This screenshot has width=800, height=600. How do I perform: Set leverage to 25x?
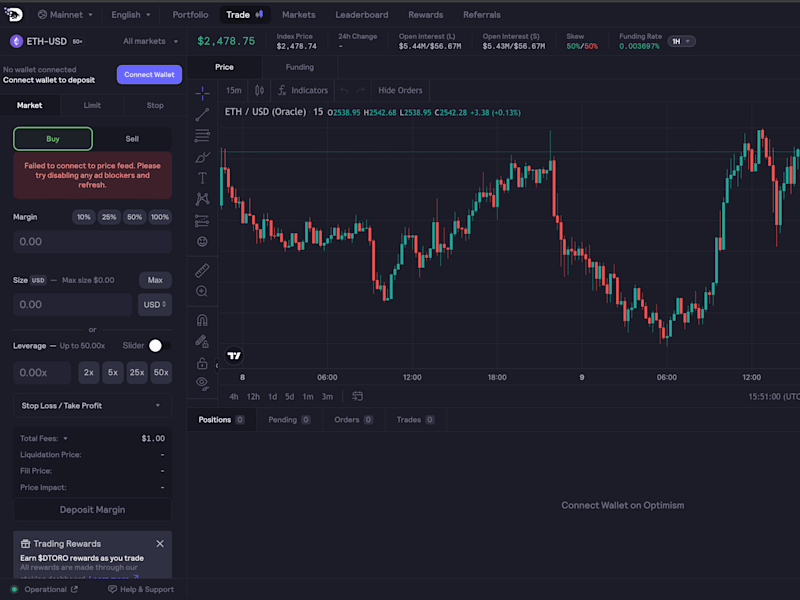[137, 372]
